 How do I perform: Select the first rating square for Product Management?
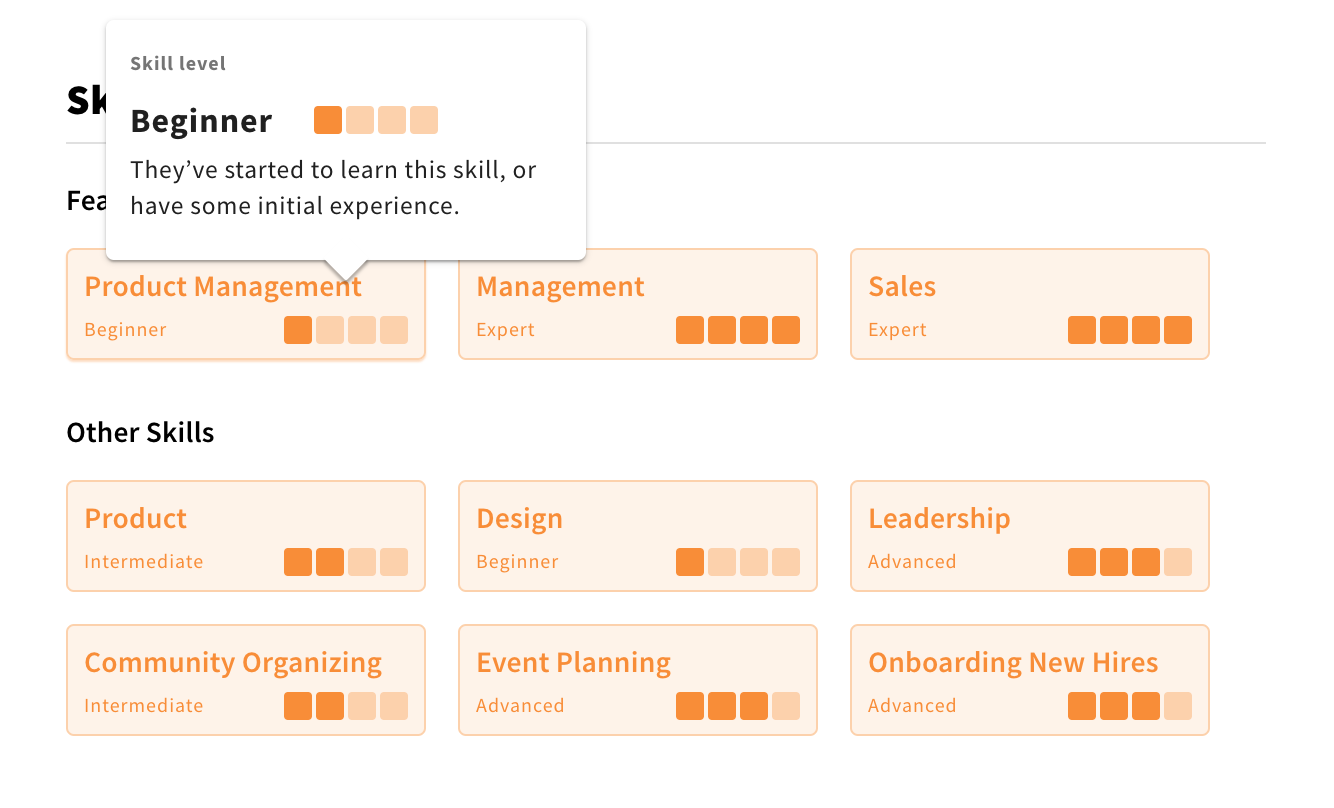[297, 329]
